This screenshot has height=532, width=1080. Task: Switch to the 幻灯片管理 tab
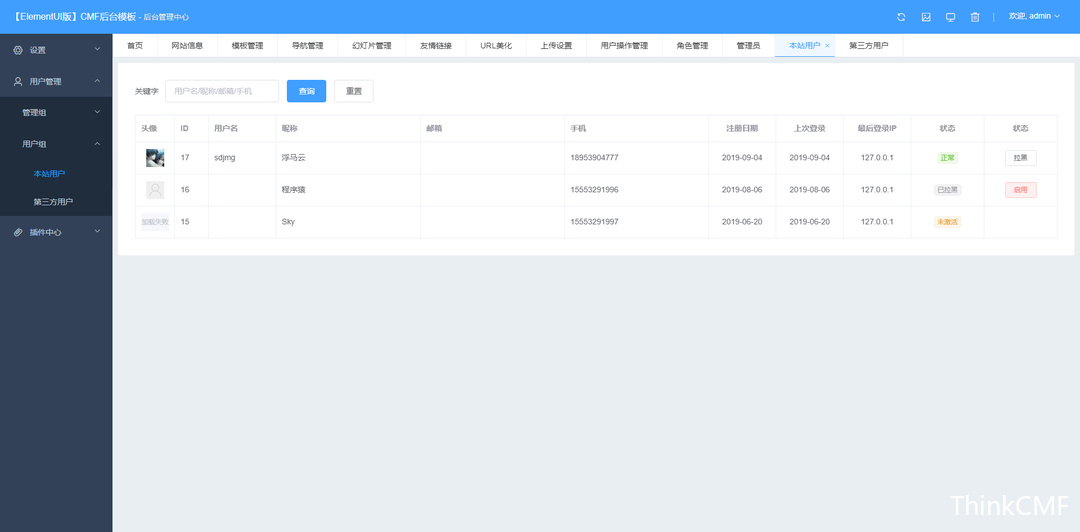pyautogui.click(x=371, y=45)
